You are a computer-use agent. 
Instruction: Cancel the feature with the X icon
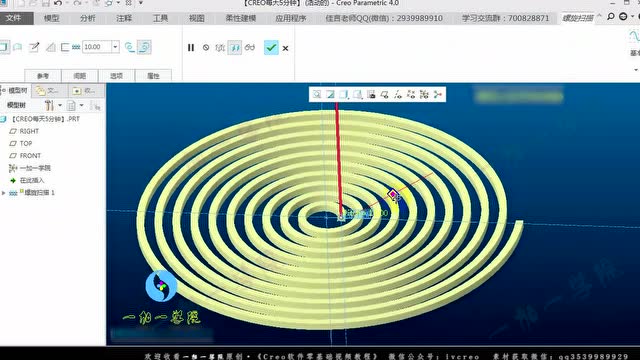point(285,48)
